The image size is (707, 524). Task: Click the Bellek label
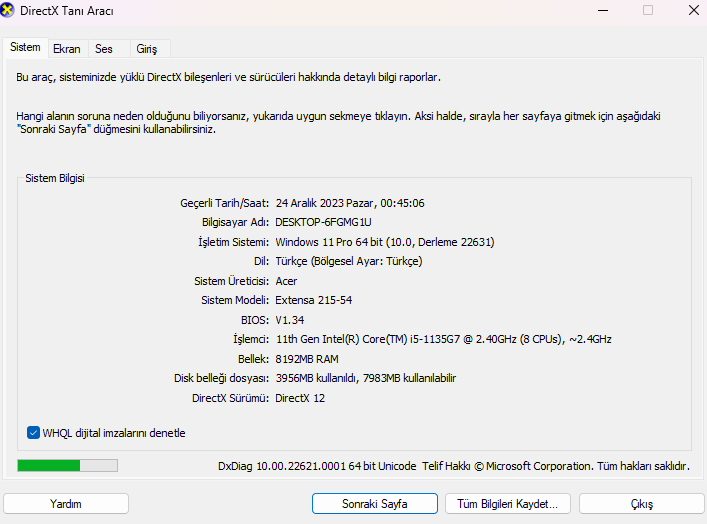pos(253,359)
